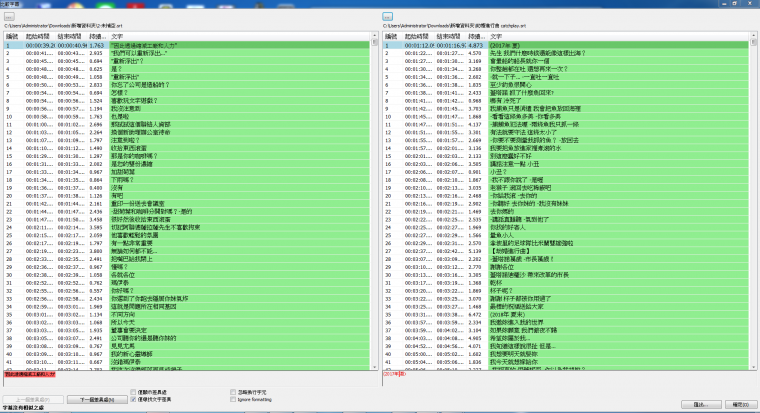Select row 31 in the left subtitle list
760x413 pixels.
tap(187, 283)
